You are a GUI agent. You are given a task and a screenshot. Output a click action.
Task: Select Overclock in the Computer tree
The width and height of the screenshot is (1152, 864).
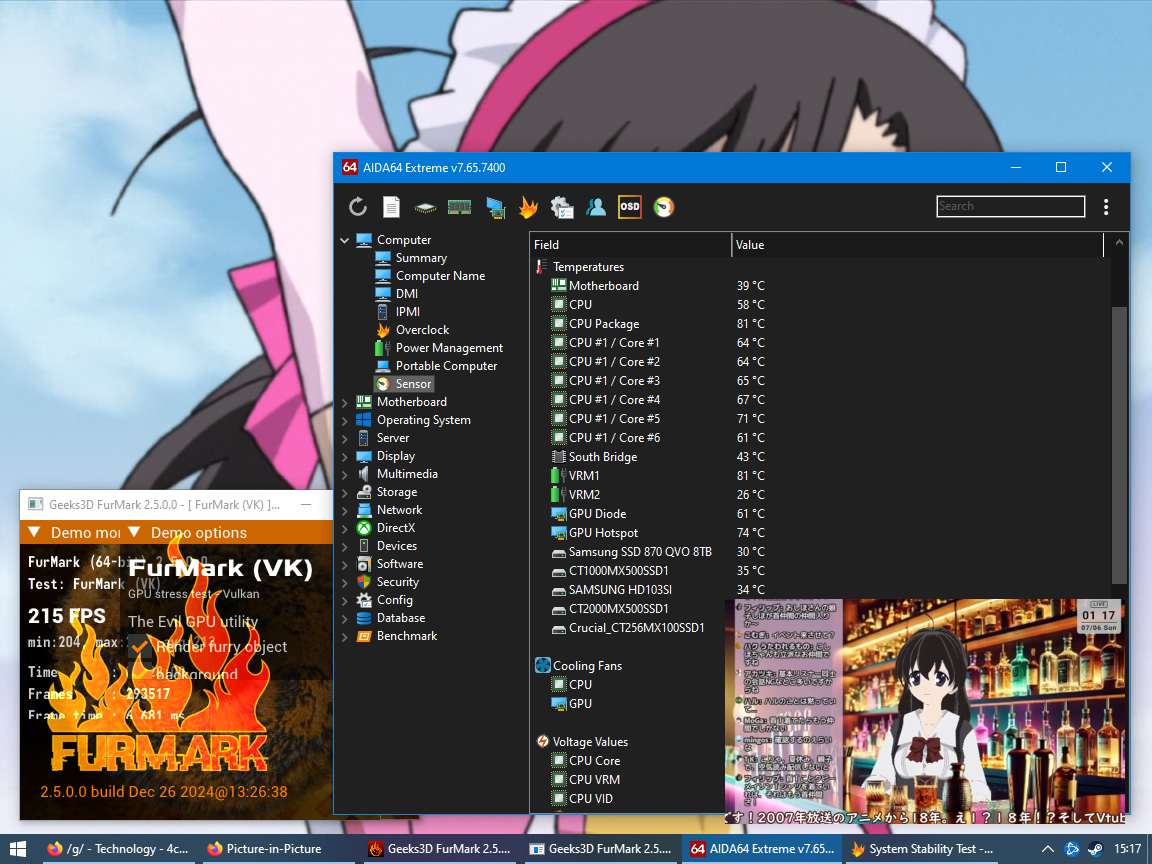coord(422,330)
